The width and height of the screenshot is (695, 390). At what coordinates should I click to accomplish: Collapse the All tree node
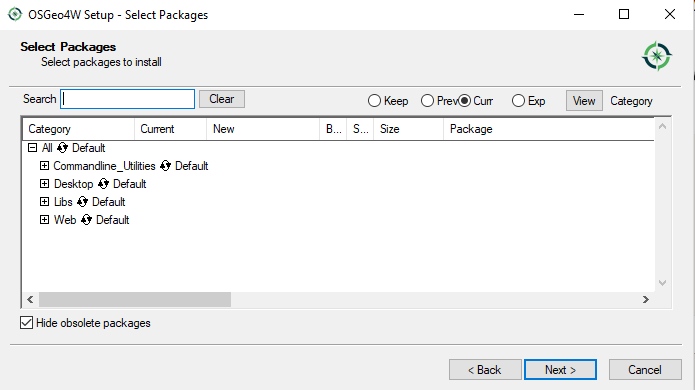click(32, 148)
